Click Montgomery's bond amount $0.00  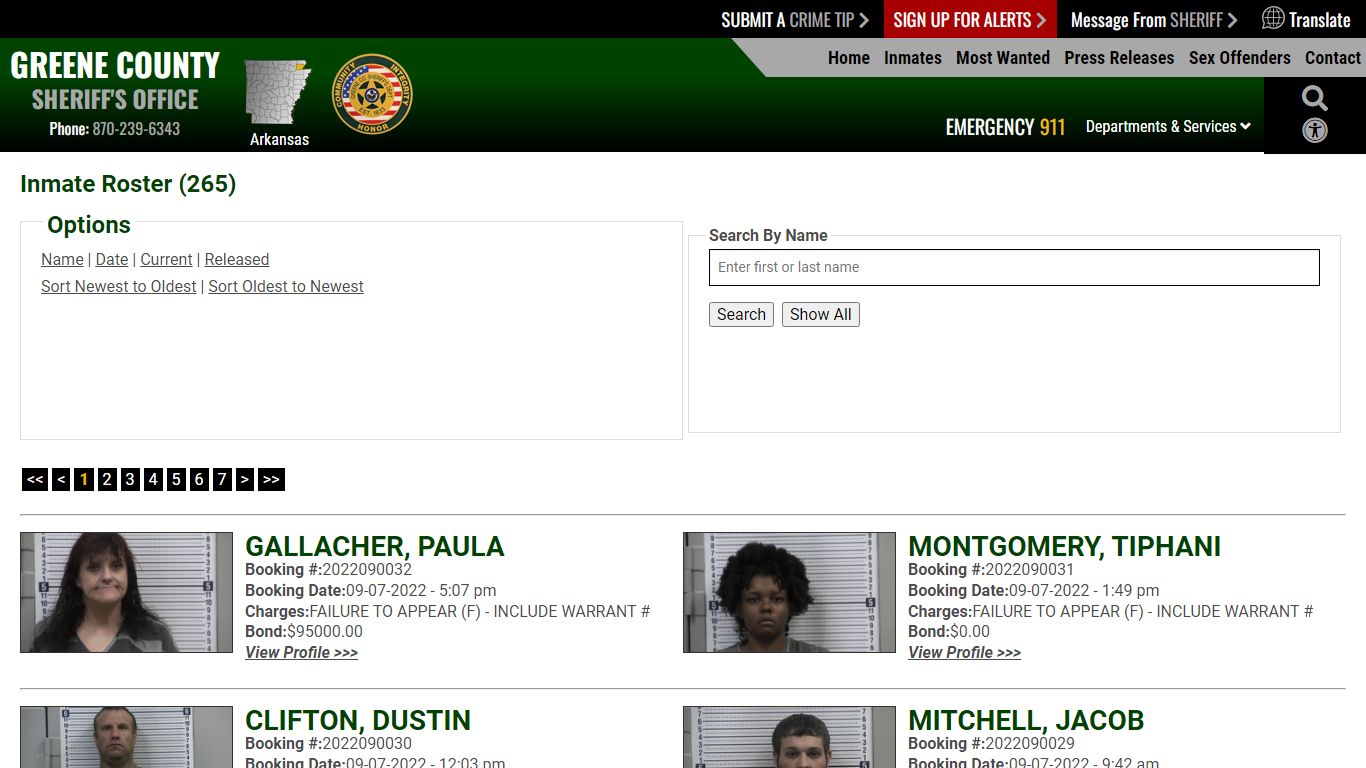[x=970, y=631]
